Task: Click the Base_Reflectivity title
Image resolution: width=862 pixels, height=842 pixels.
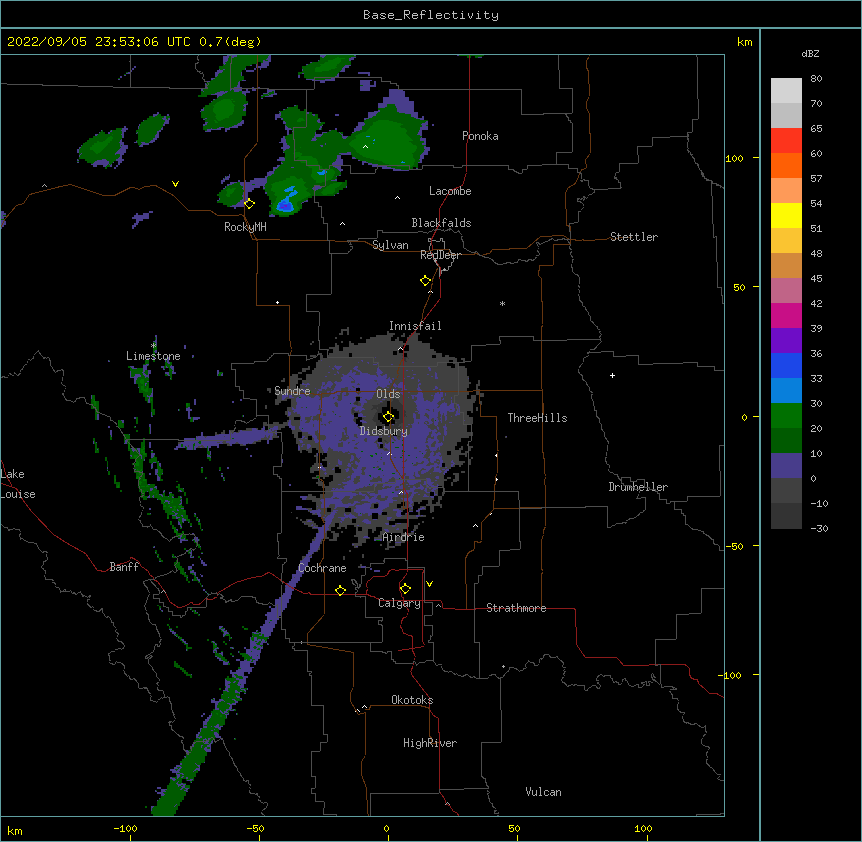Action: 431,15
